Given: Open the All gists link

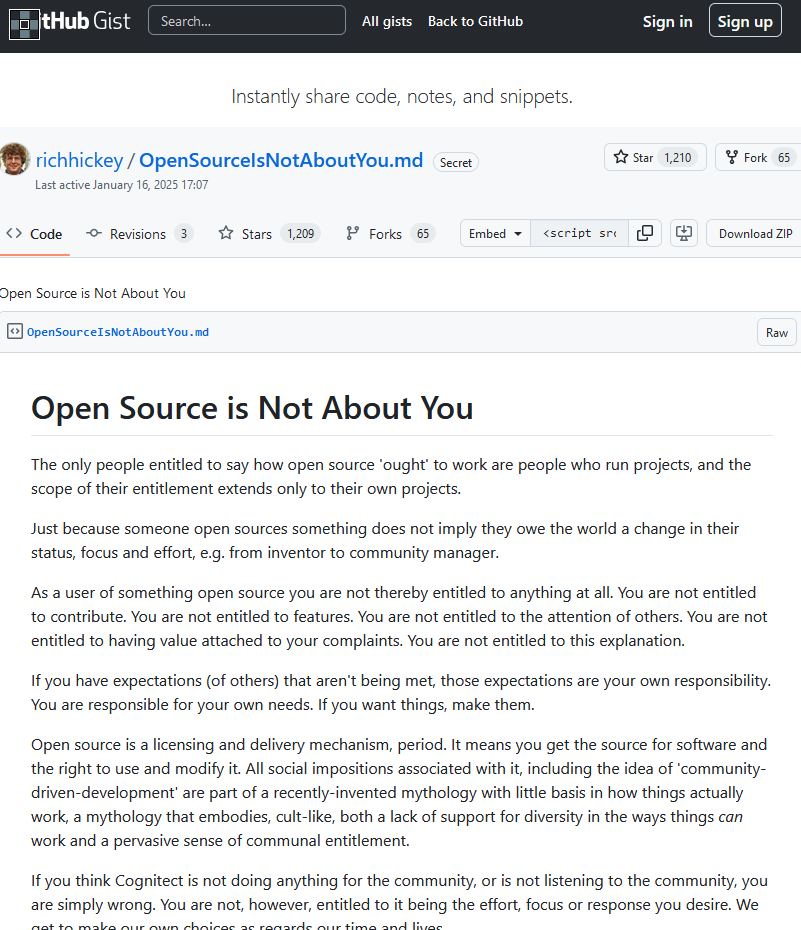Looking at the screenshot, I should 387,21.
